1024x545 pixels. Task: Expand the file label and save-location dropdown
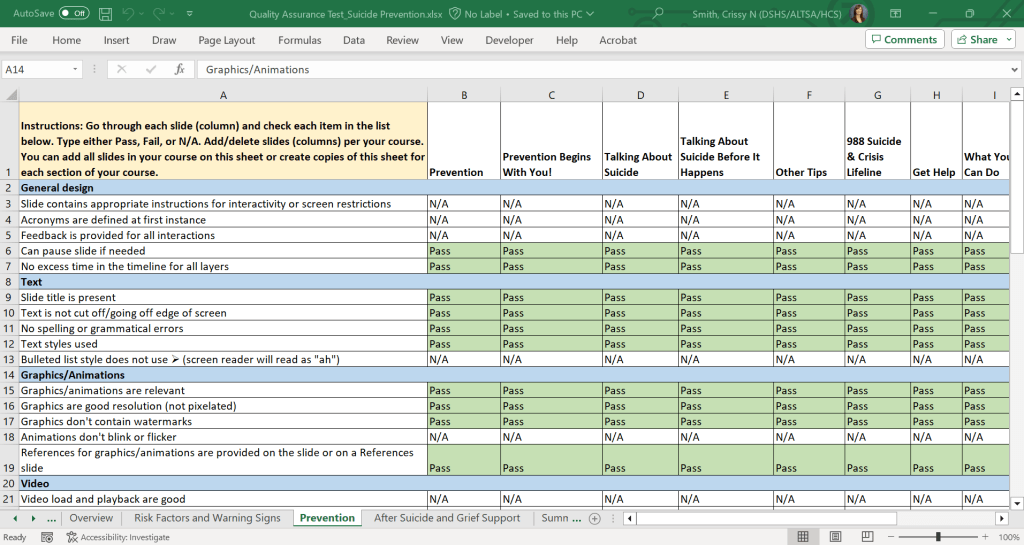tap(588, 14)
